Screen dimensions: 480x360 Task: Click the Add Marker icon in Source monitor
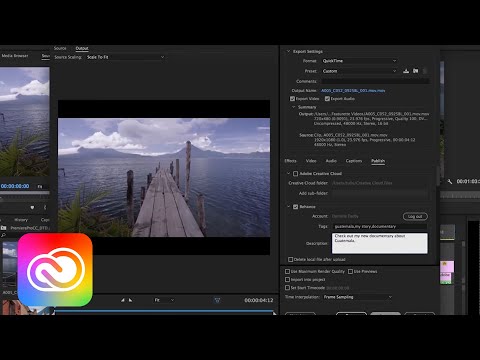click(x=32, y=207)
